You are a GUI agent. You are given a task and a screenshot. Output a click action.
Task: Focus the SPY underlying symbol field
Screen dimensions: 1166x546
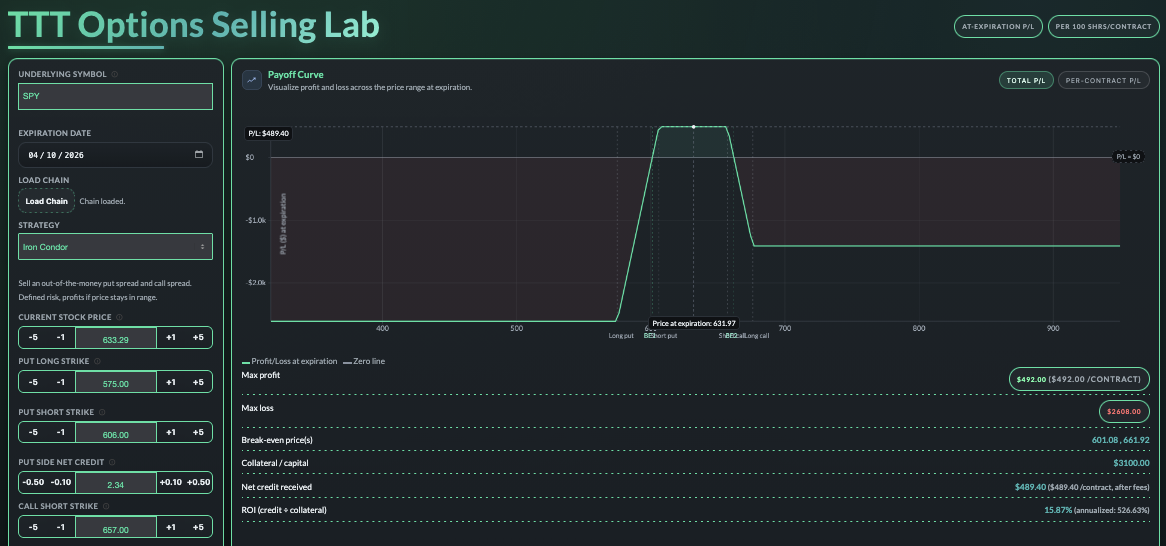(115, 97)
